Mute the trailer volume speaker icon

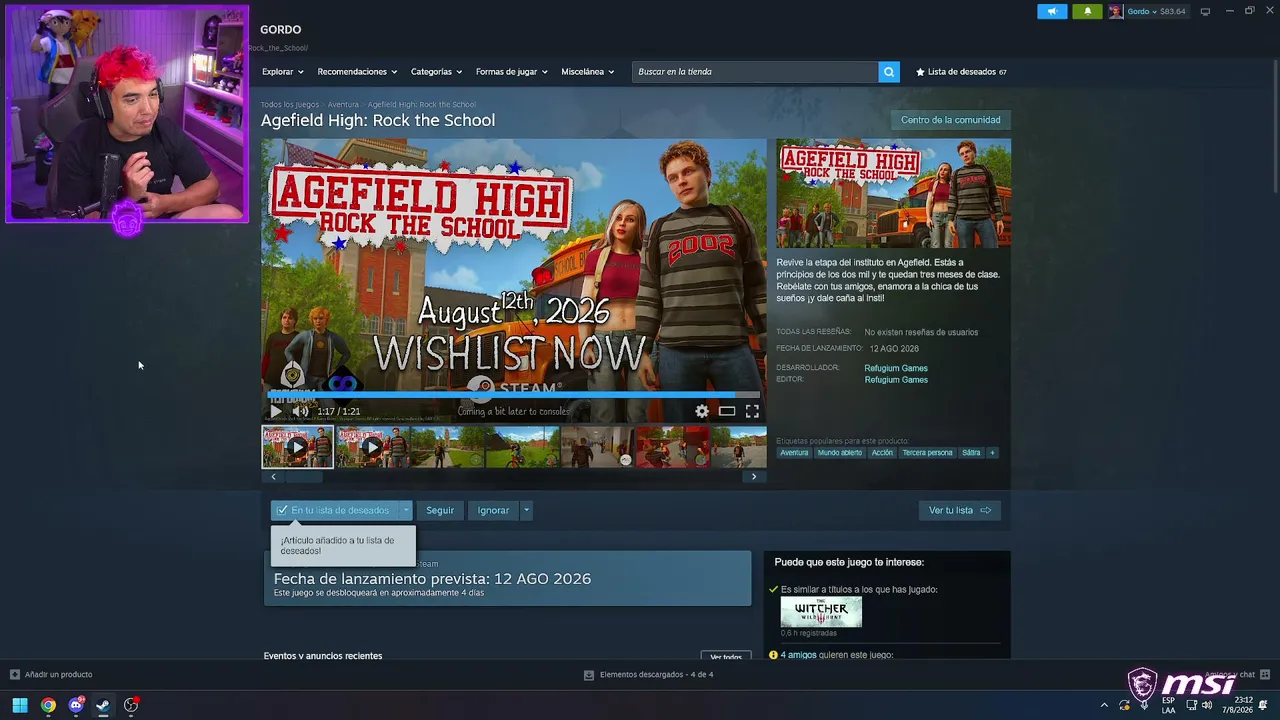[x=301, y=411]
